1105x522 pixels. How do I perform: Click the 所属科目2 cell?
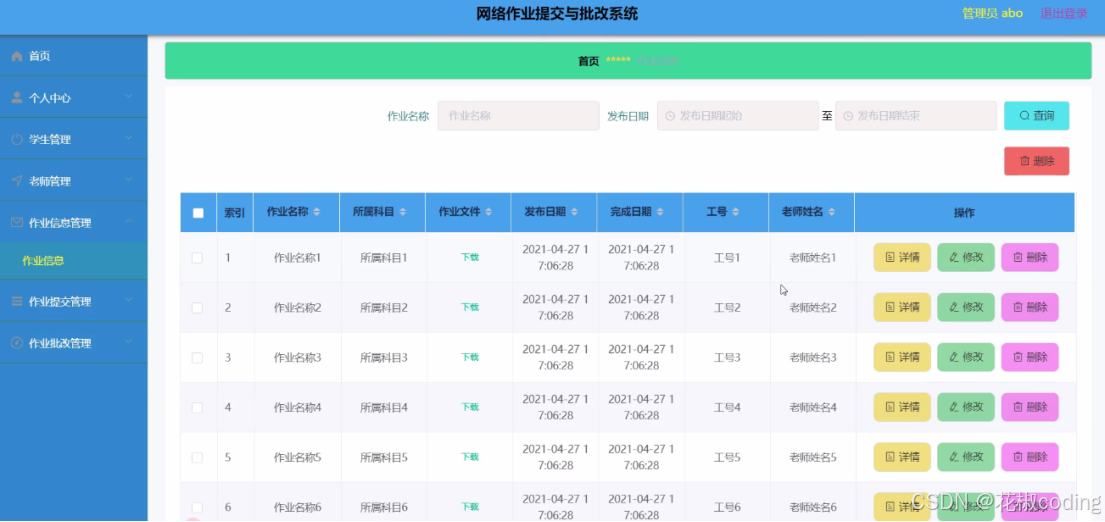tap(384, 308)
